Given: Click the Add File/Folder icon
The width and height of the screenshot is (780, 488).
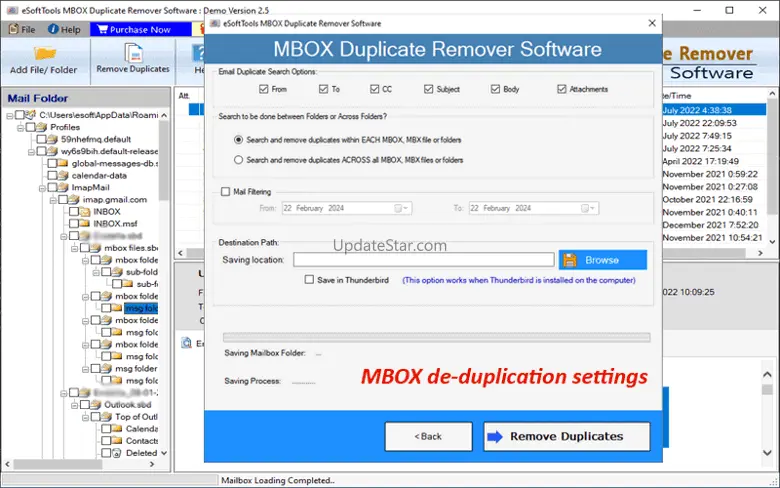Looking at the screenshot, I should [x=44, y=53].
